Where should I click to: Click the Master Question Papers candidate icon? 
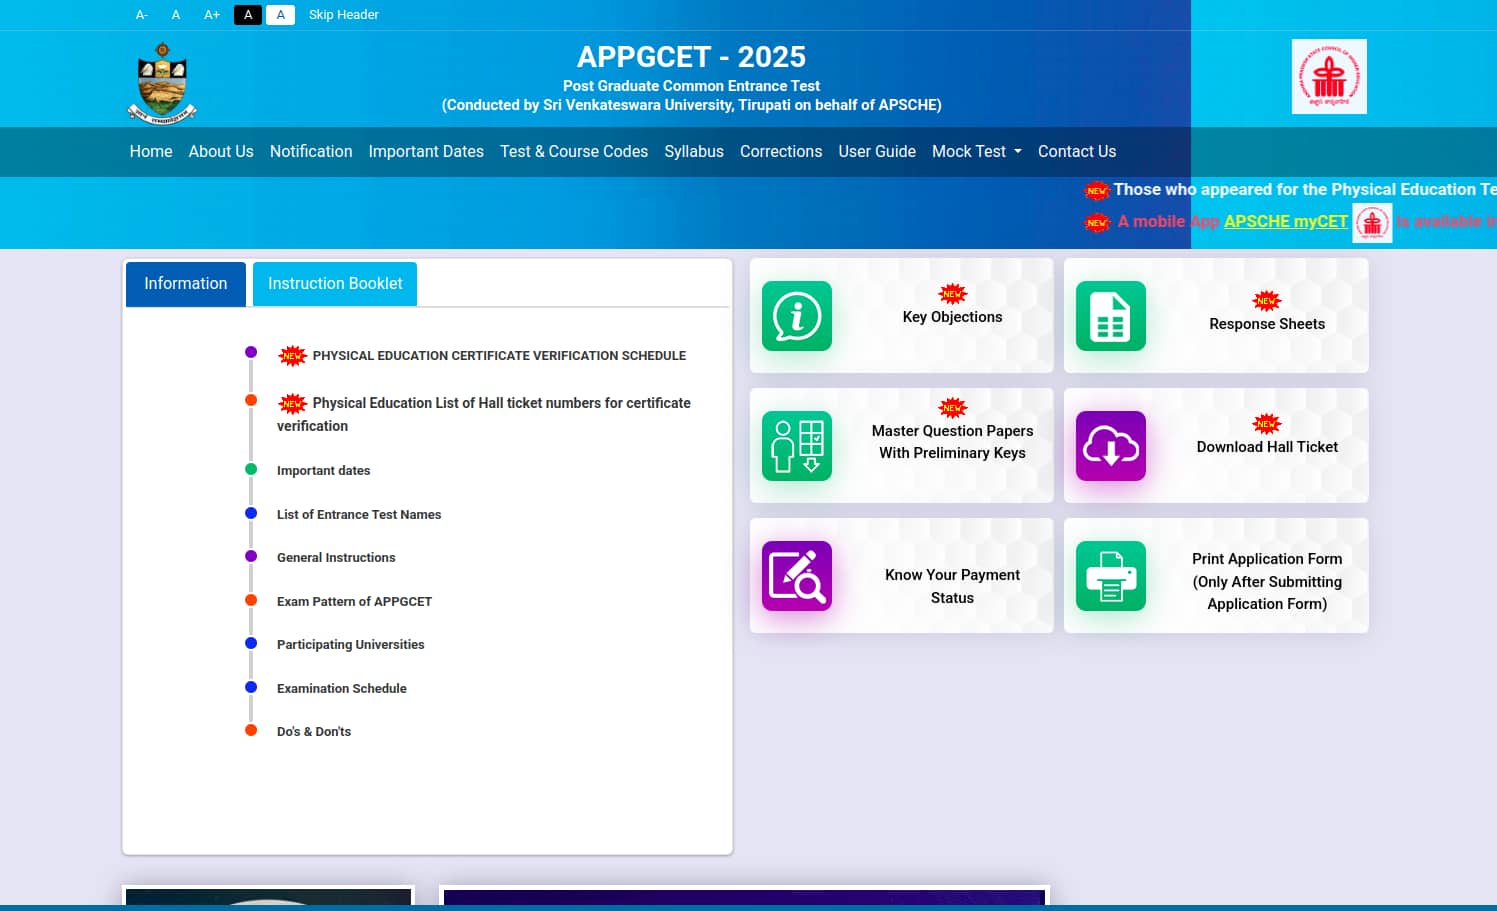click(796, 446)
